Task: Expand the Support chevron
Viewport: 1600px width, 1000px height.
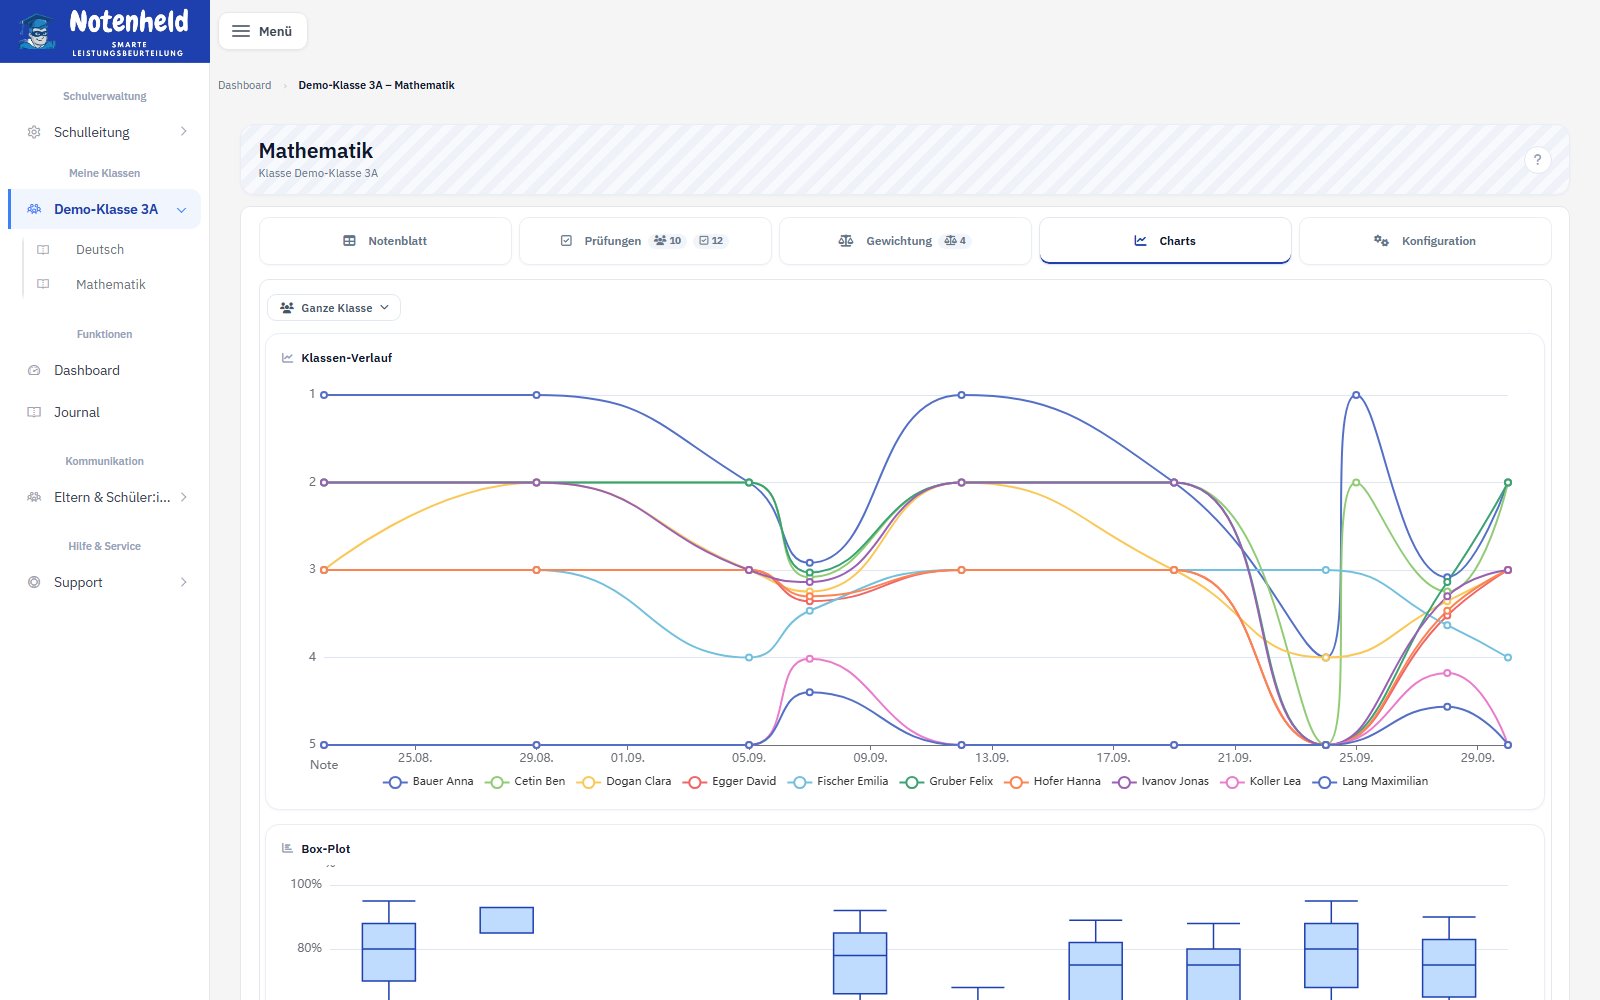Action: click(183, 582)
